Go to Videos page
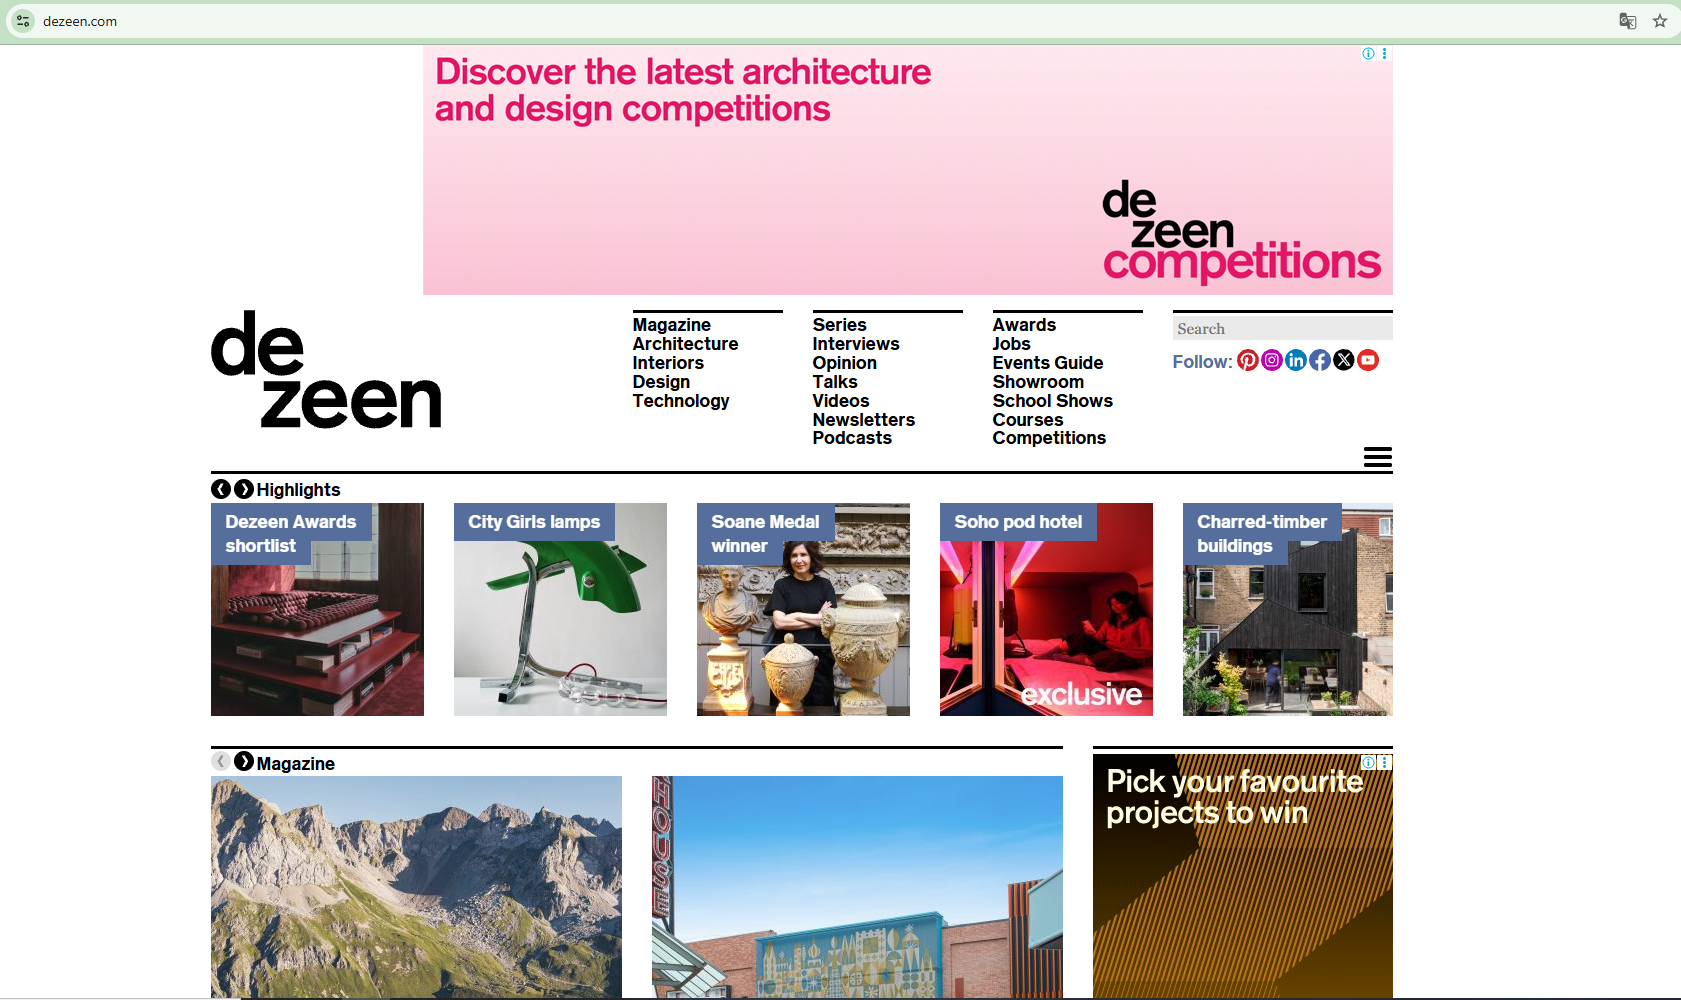 [x=841, y=401]
